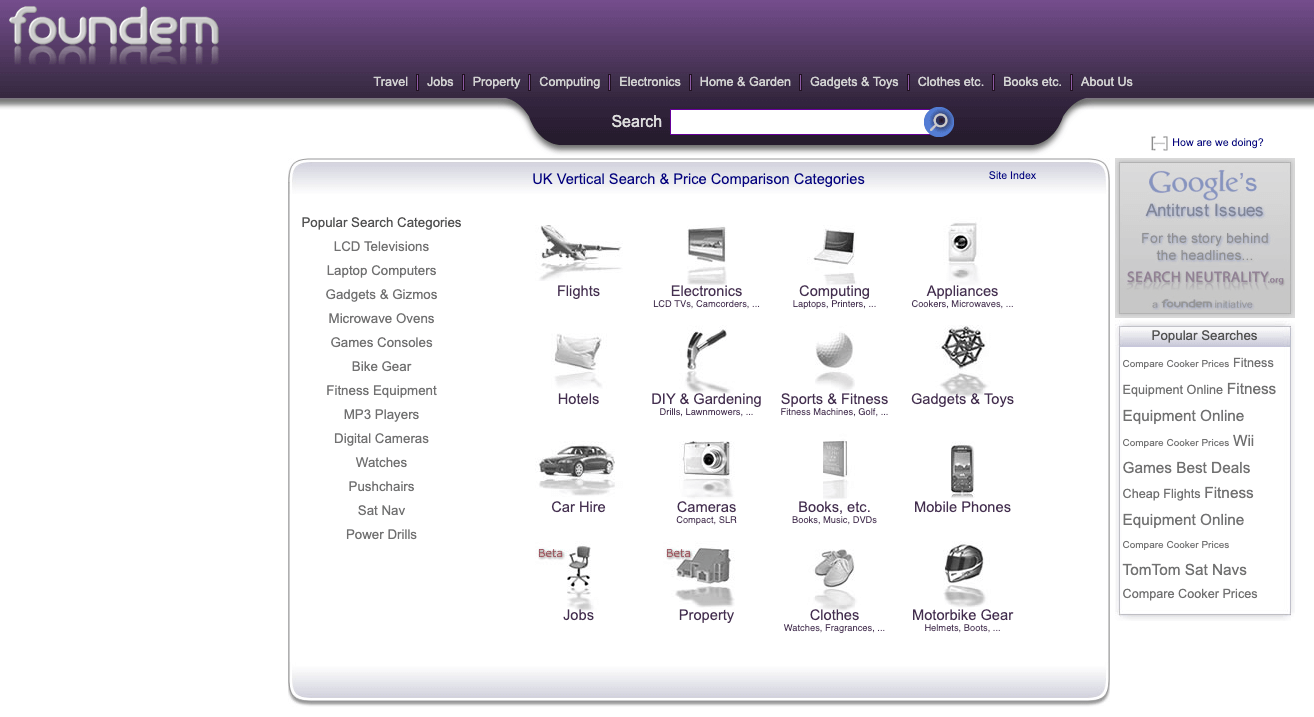The width and height of the screenshot is (1314, 717).
Task: Open the Travel menu item
Action: [391, 82]
